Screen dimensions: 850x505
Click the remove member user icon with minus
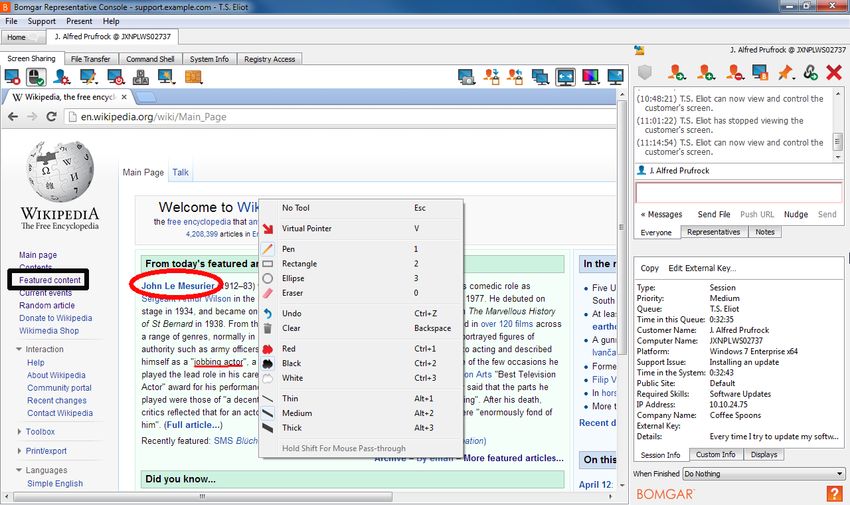(x=735, y=72)
